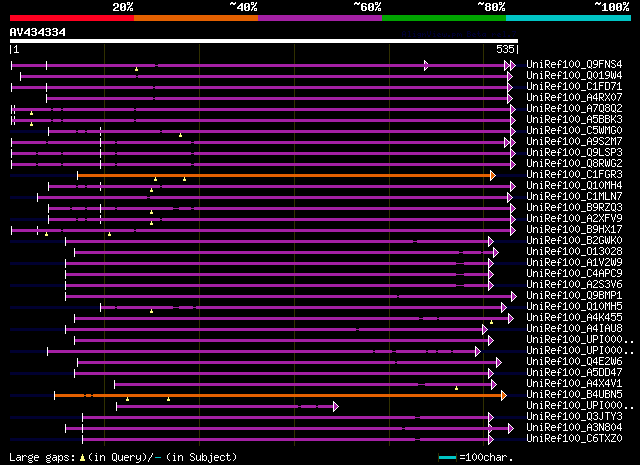This screenshot has width=640, height=465.
Task: Click hit label UniRef100_A7Q8Q2
Action: [x=574, y=109]
